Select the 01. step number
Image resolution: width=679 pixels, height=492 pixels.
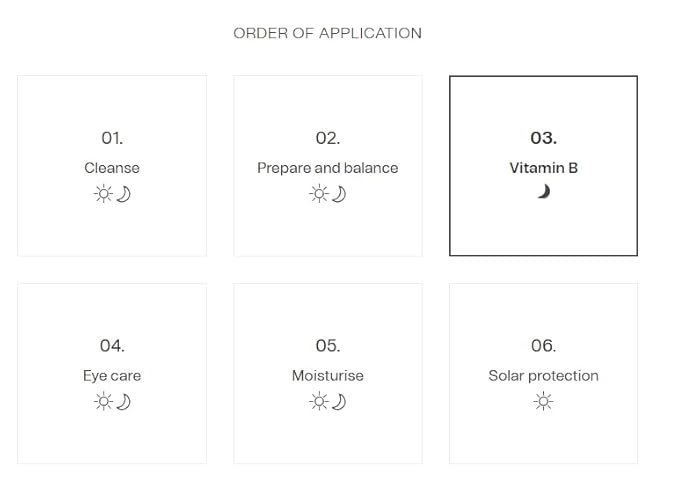(x=112, y=138)
